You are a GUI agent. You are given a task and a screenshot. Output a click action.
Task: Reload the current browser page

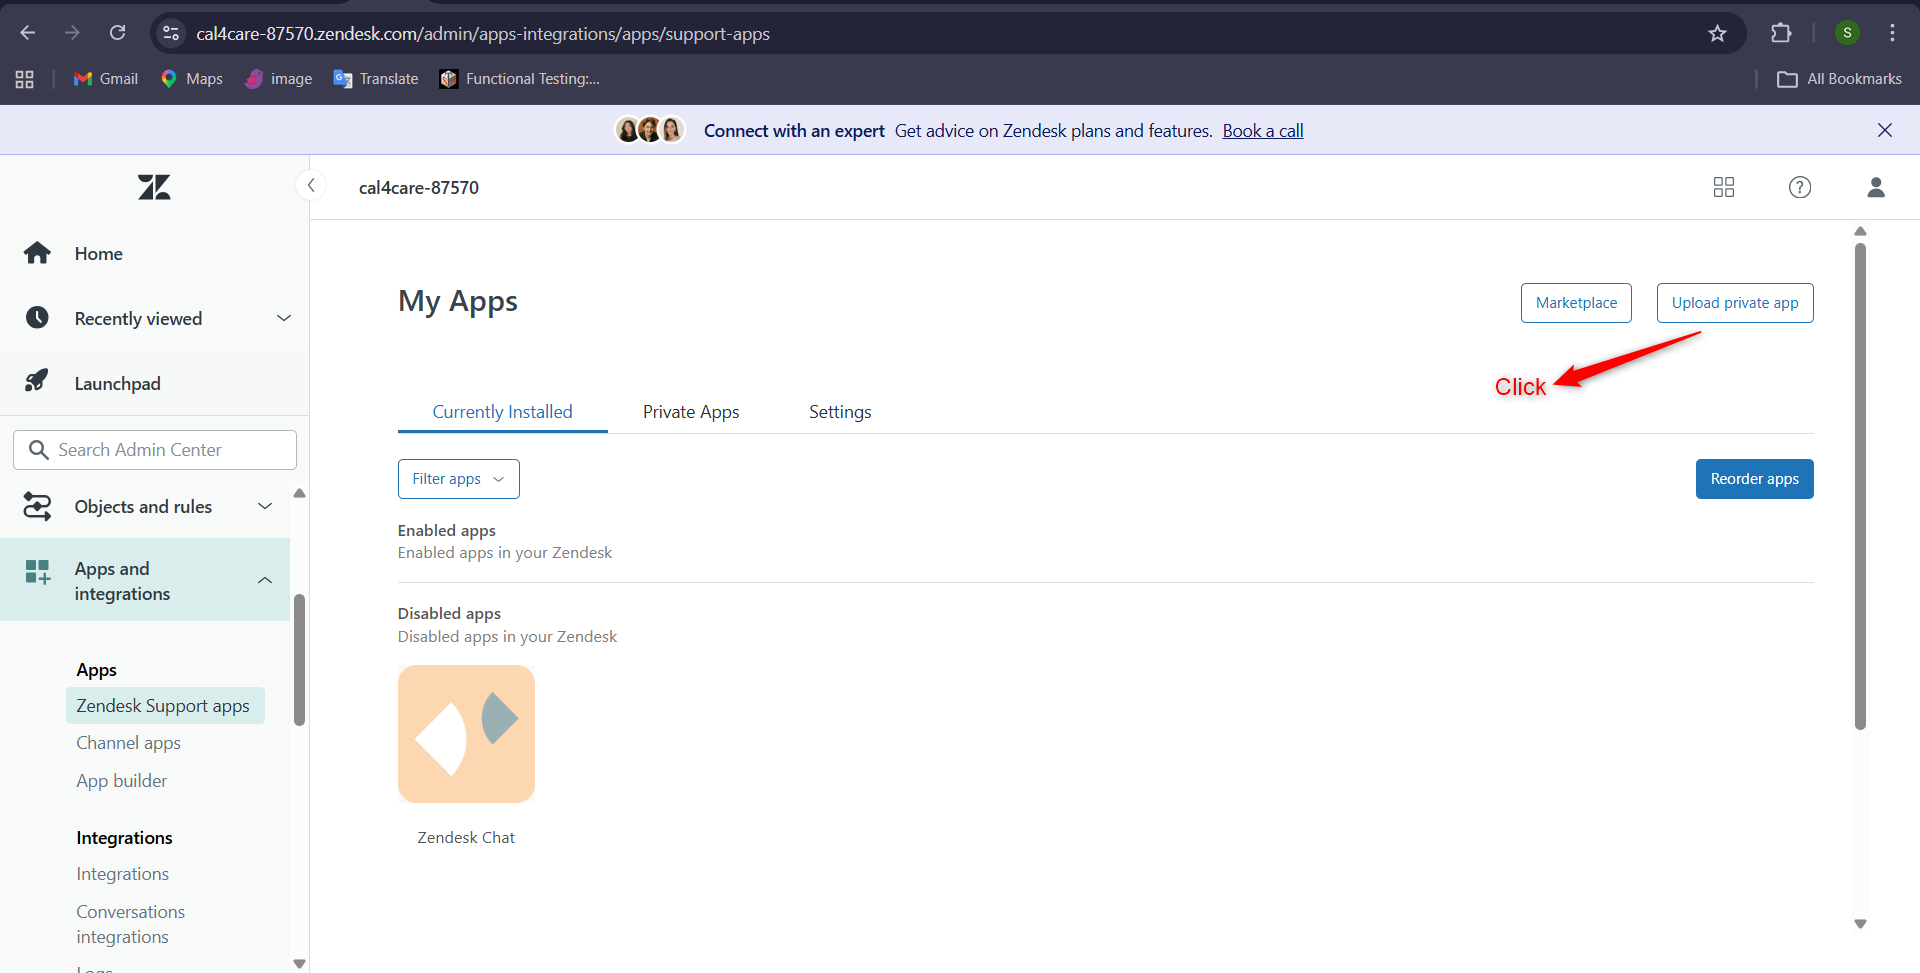[x=117, y=33]
